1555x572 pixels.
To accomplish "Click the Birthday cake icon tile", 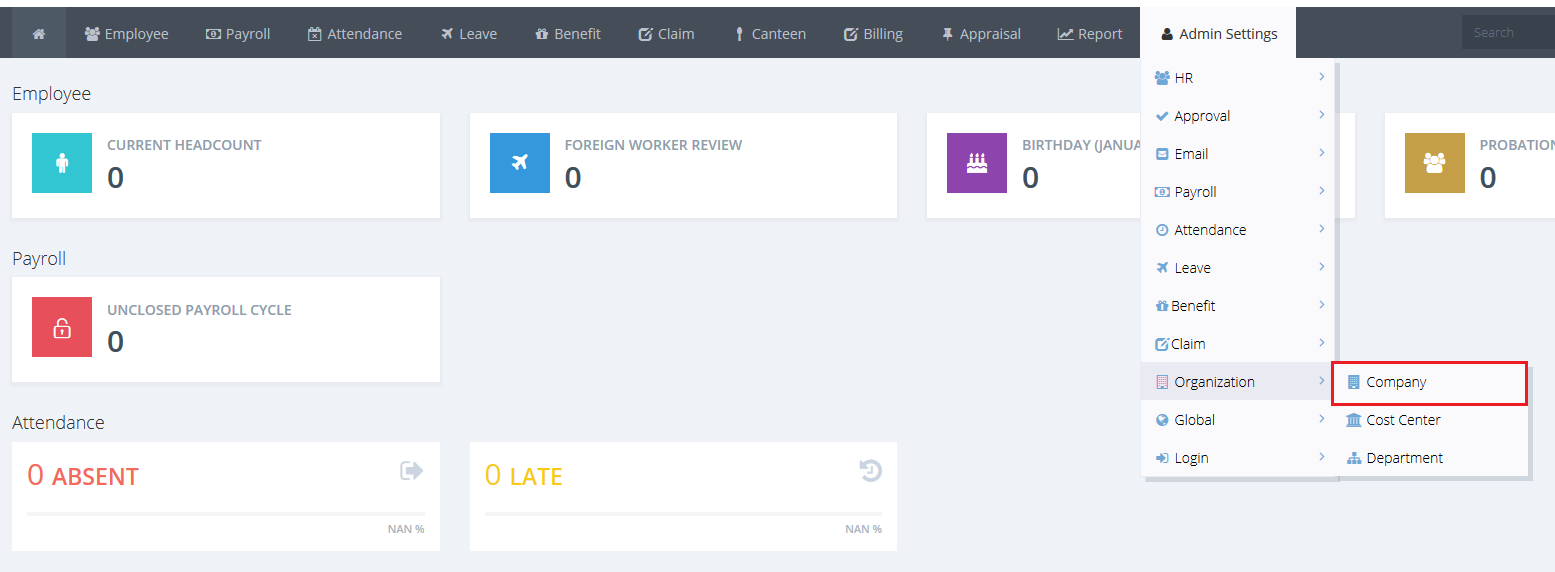I will [977, 163].
